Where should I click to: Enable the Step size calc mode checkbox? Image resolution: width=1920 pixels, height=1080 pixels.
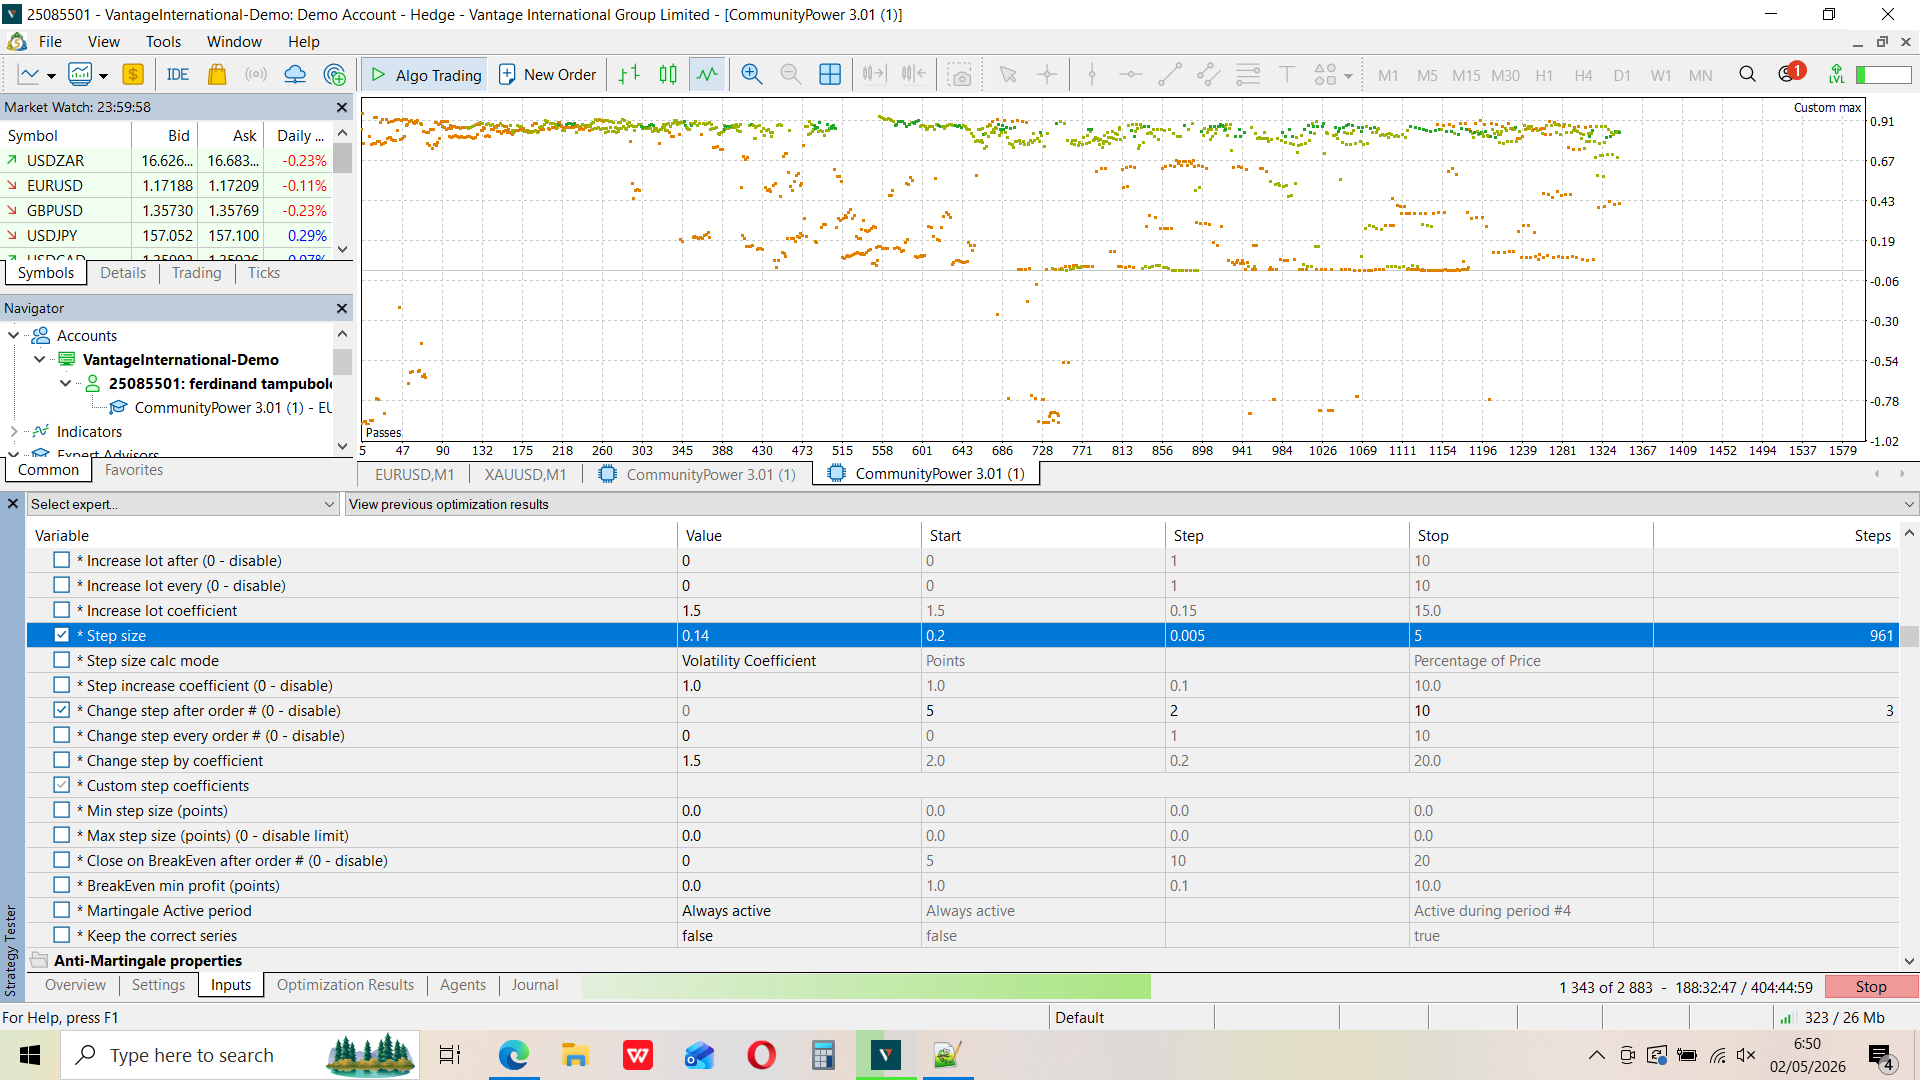click(62, 660)
